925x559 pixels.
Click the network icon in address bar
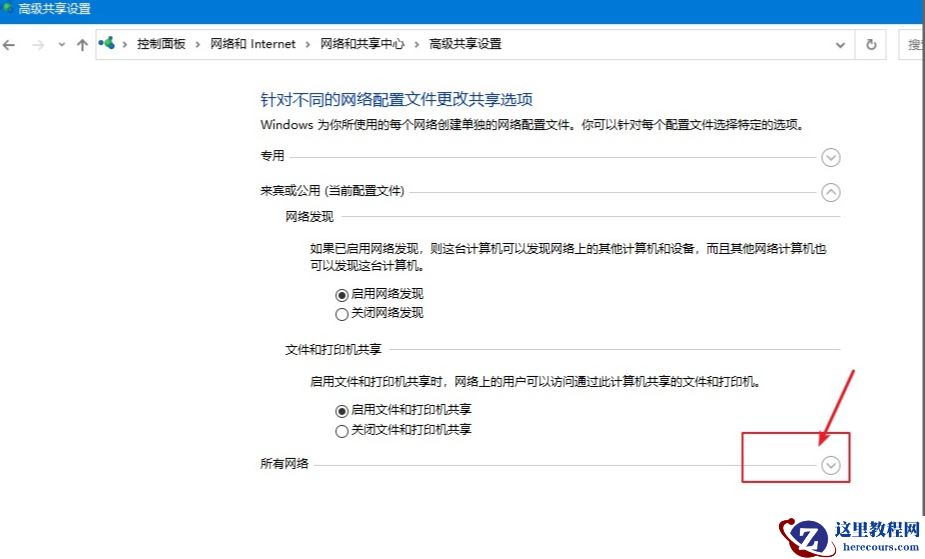point(107,43)
